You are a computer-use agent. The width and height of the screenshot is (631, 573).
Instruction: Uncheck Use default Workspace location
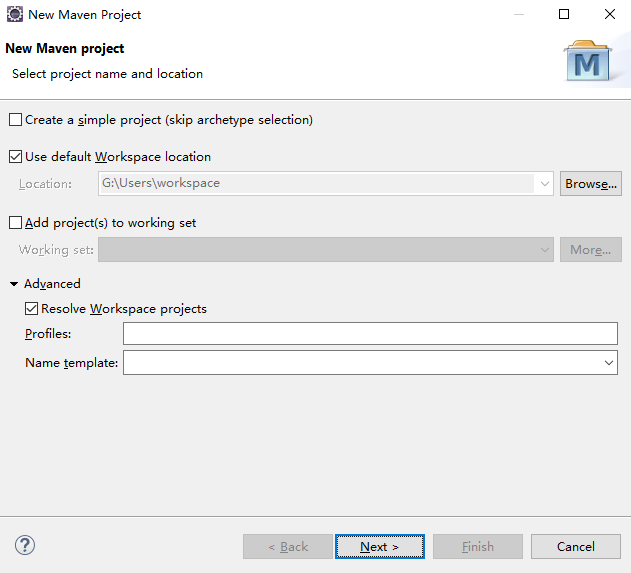15,157
